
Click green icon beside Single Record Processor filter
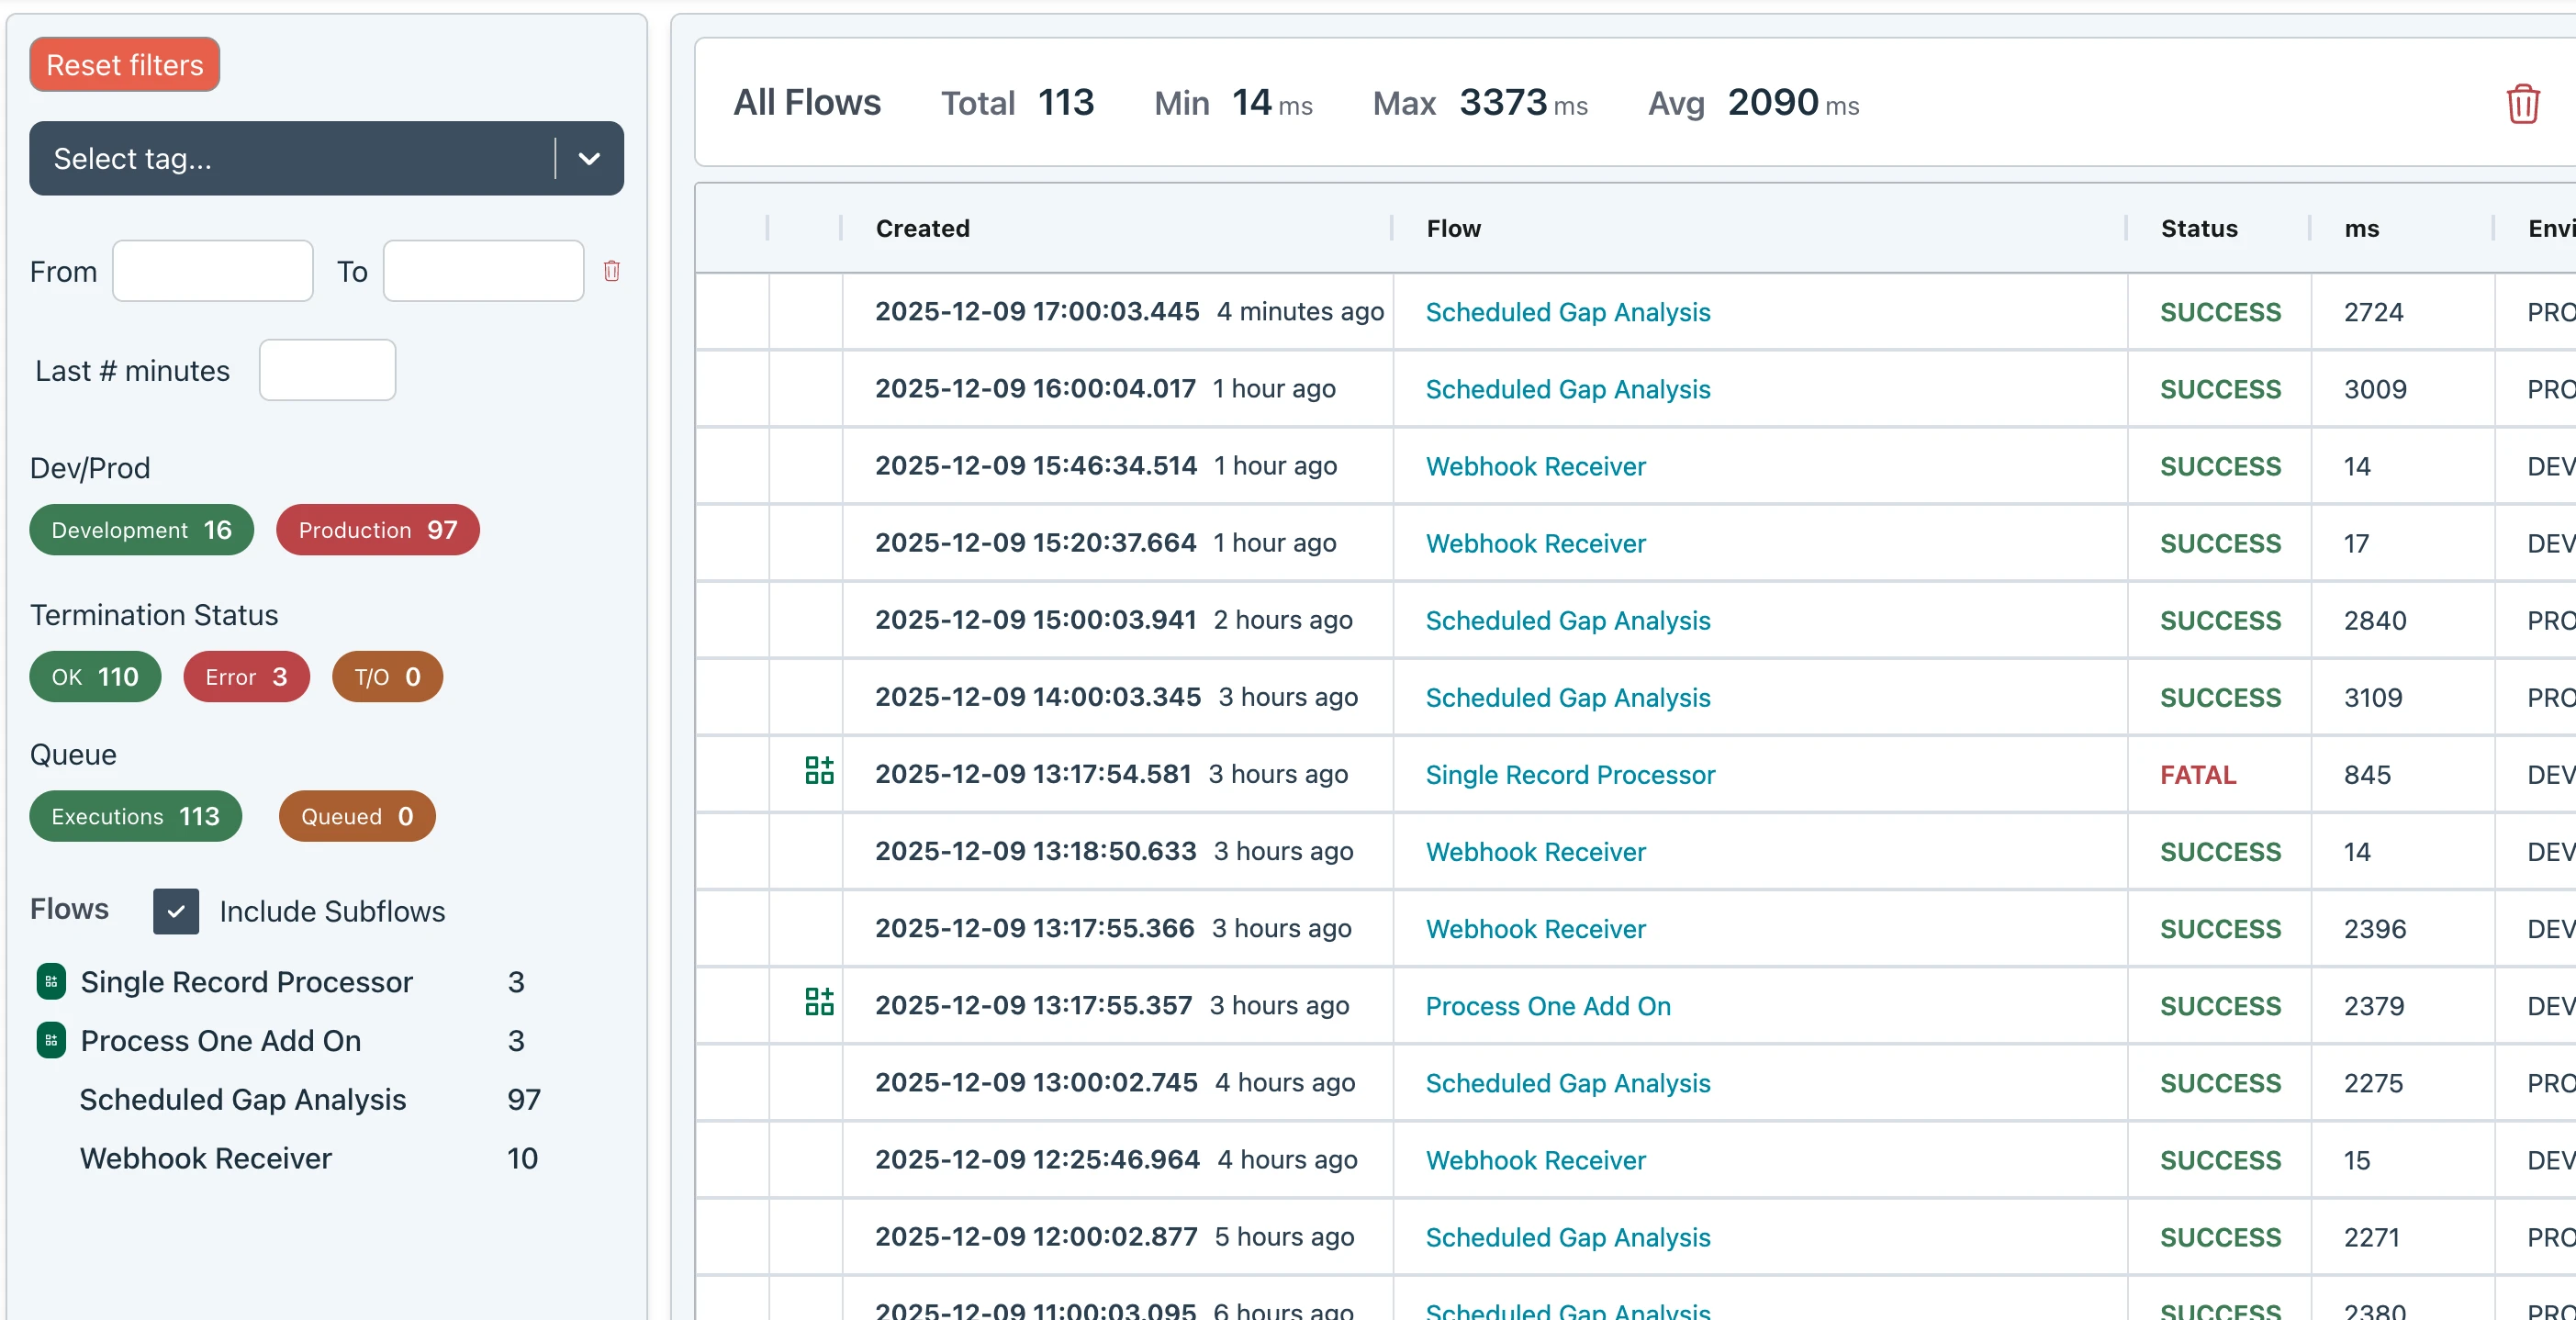[51, 982]
